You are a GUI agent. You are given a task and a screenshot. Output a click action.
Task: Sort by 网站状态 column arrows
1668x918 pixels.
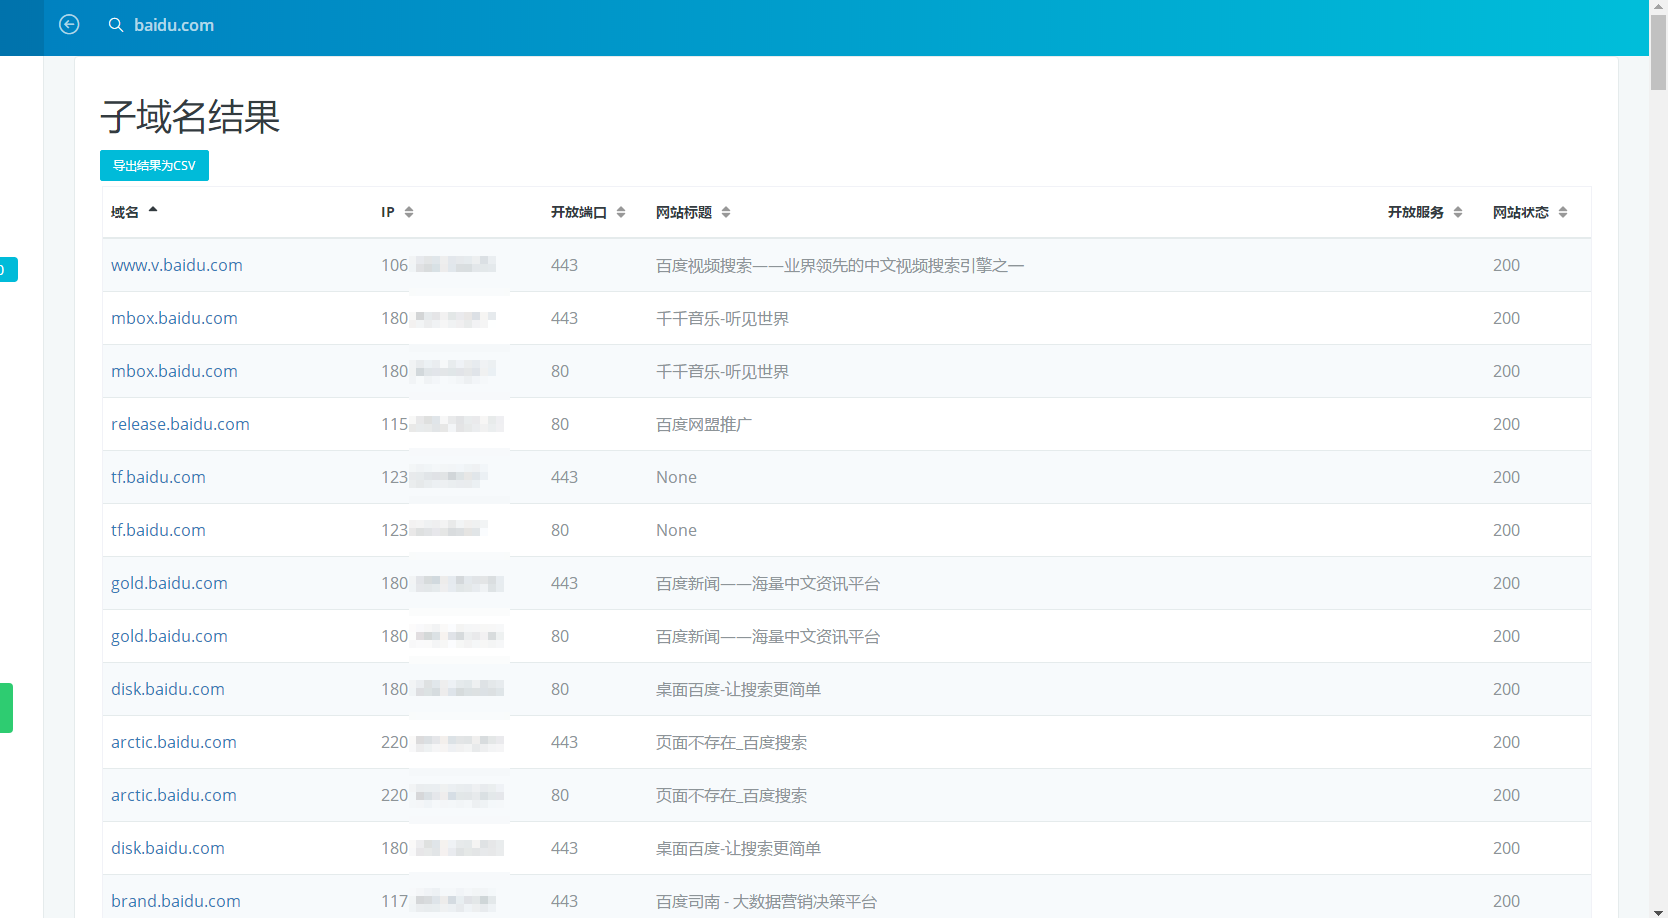click(1563, 212)
